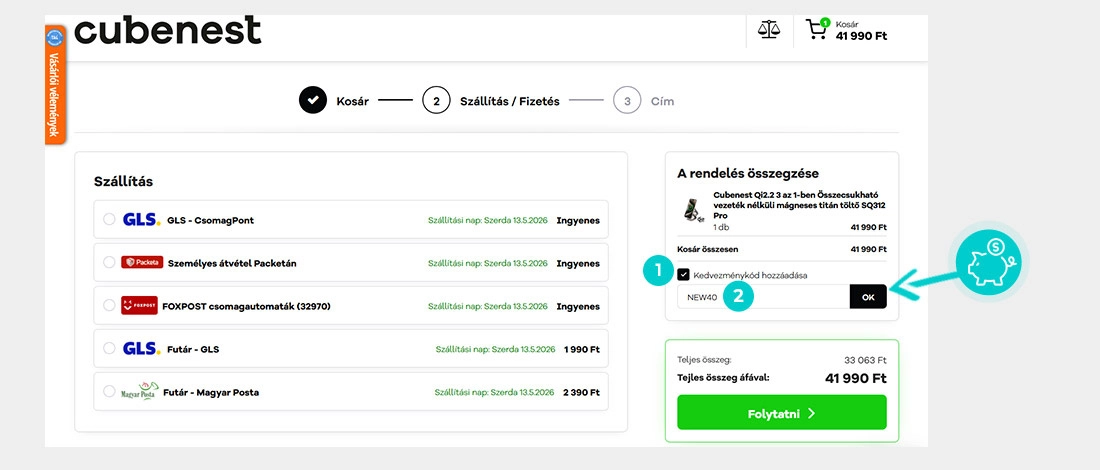Click the 2 390 Ft Magyar Posta price

tap(582, 392)
